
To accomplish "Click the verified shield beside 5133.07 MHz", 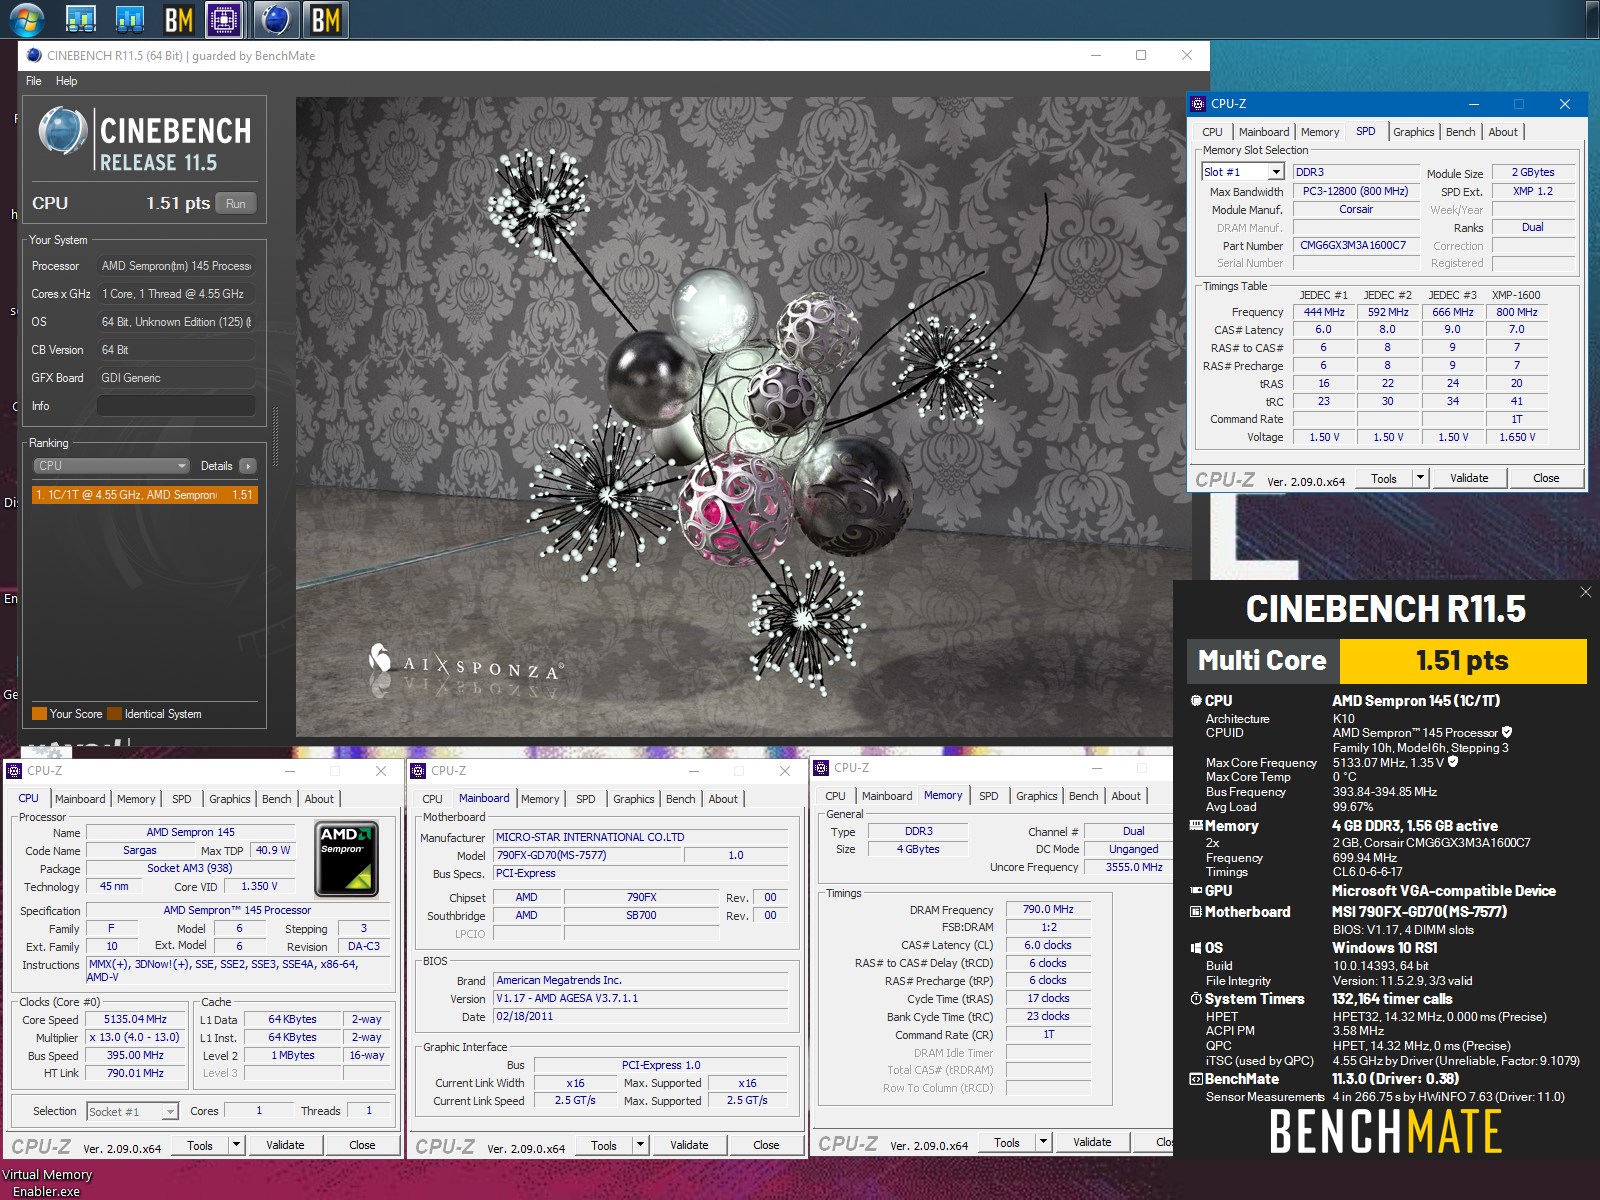I will coord(1453,762).
